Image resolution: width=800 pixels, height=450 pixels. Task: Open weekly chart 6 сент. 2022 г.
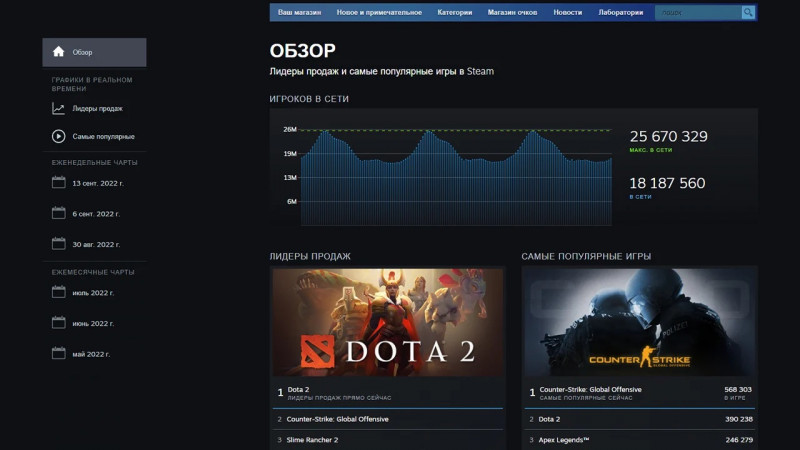tap(94, 214)
